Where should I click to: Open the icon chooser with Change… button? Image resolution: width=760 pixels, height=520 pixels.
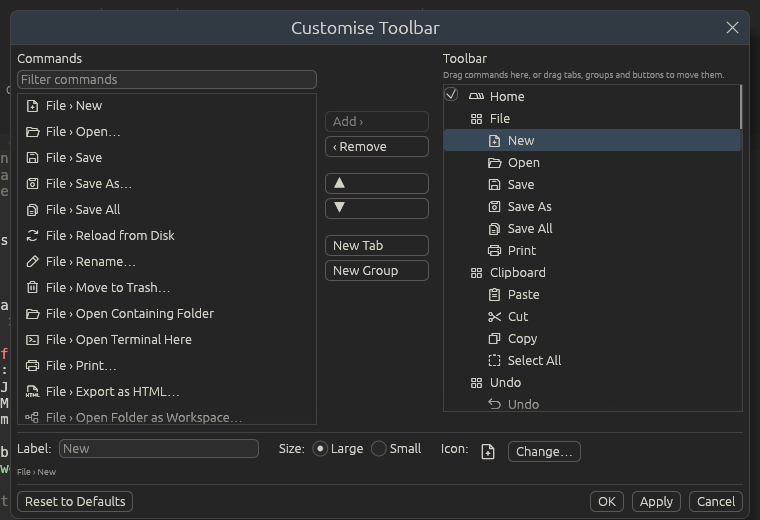[x=544, y=452]
